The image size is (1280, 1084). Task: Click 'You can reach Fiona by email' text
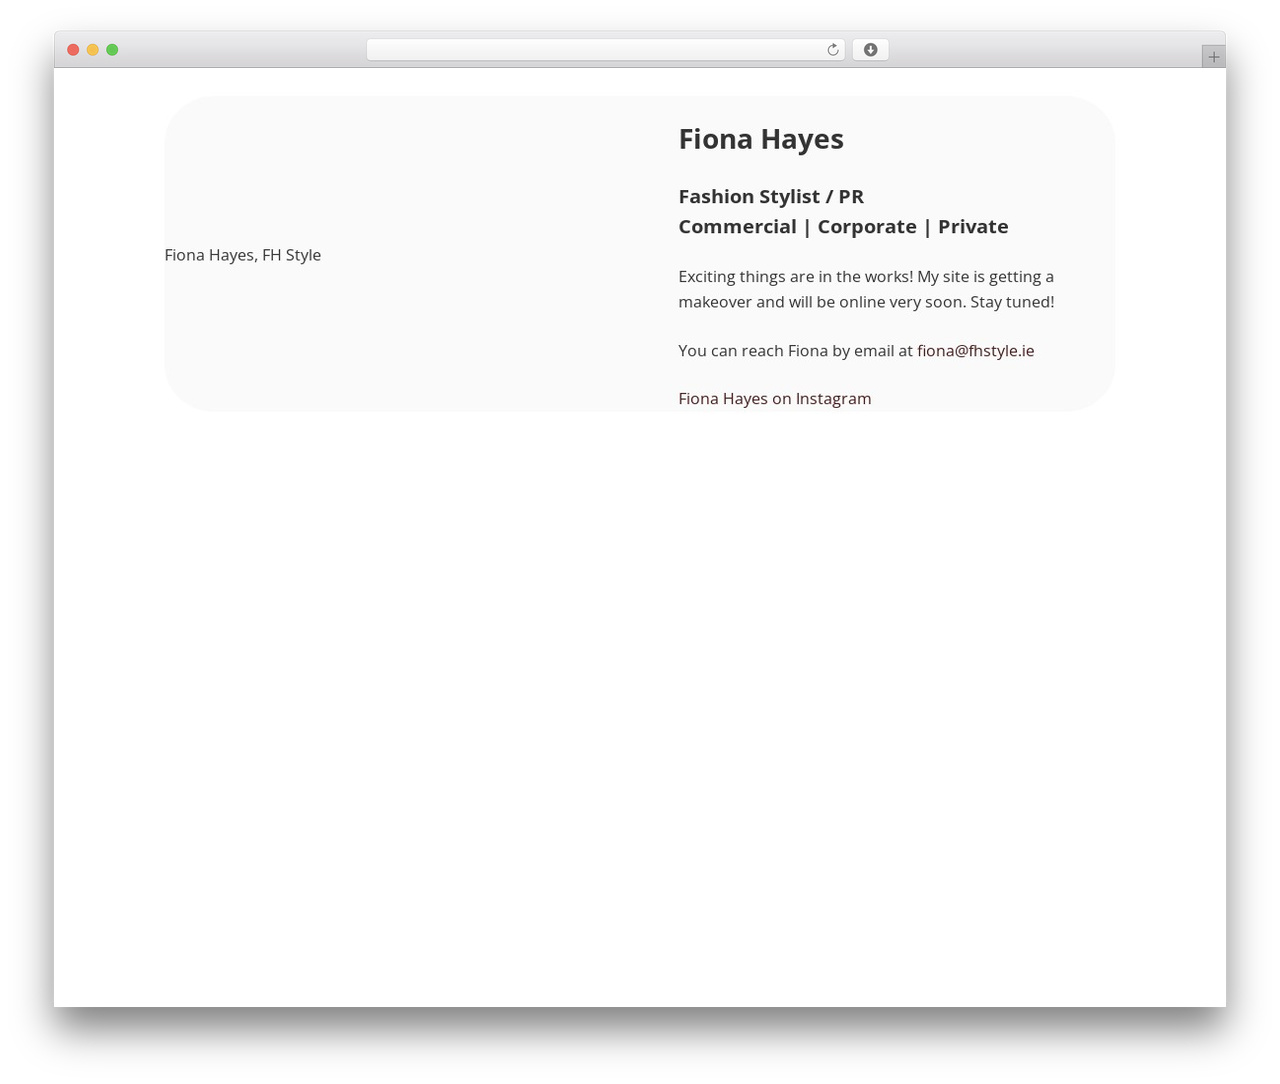coord(795,350)
